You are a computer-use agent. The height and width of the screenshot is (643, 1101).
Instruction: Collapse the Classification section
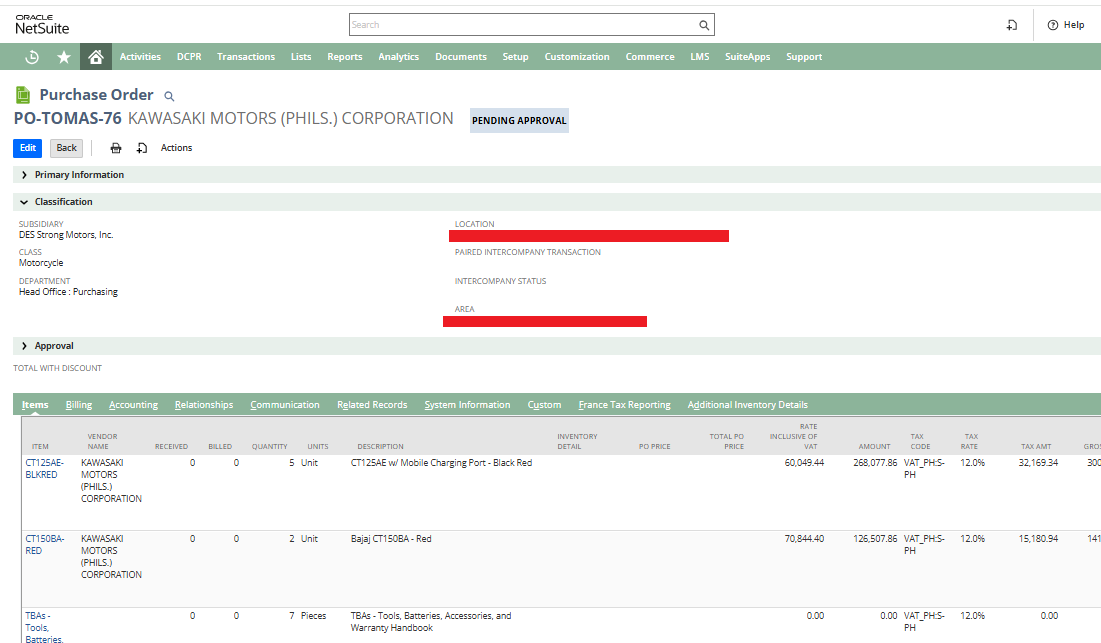coord(57,202)
